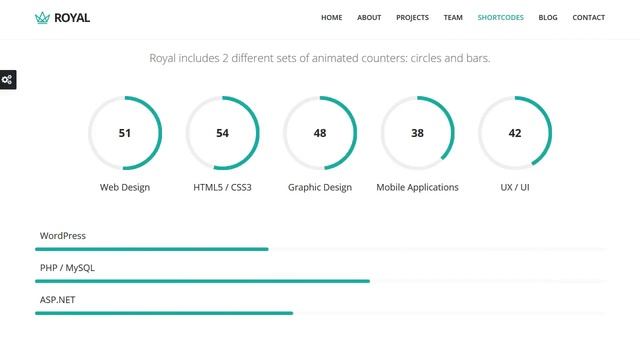Click the WordPress progress bar
640x360 pixels.
[321, 249]
